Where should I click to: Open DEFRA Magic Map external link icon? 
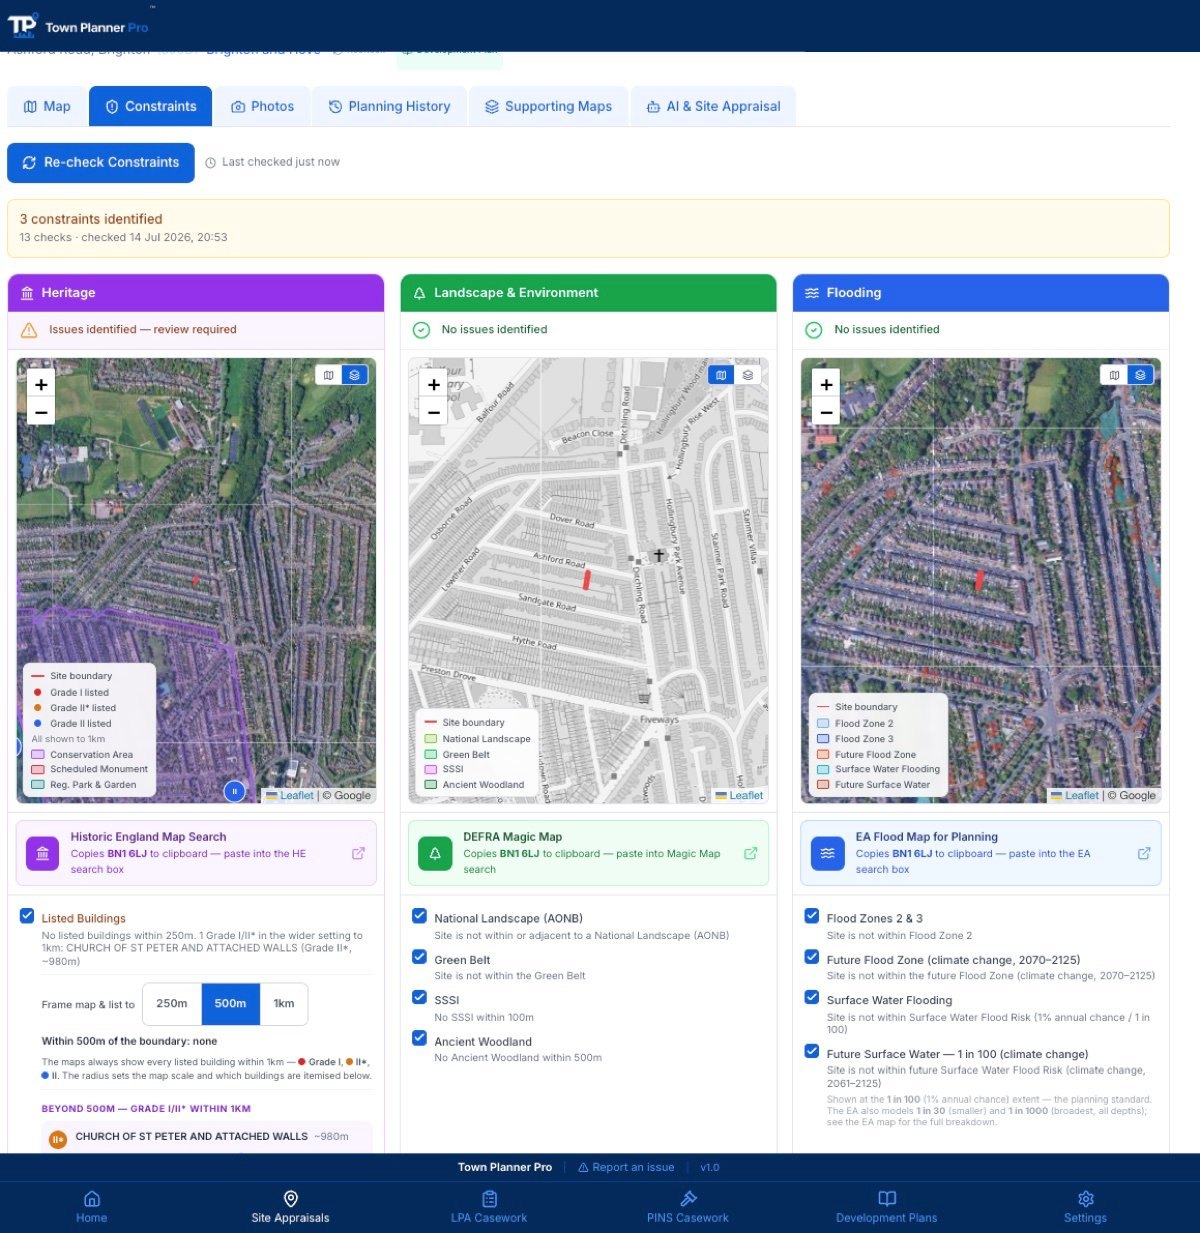[750, 853]
